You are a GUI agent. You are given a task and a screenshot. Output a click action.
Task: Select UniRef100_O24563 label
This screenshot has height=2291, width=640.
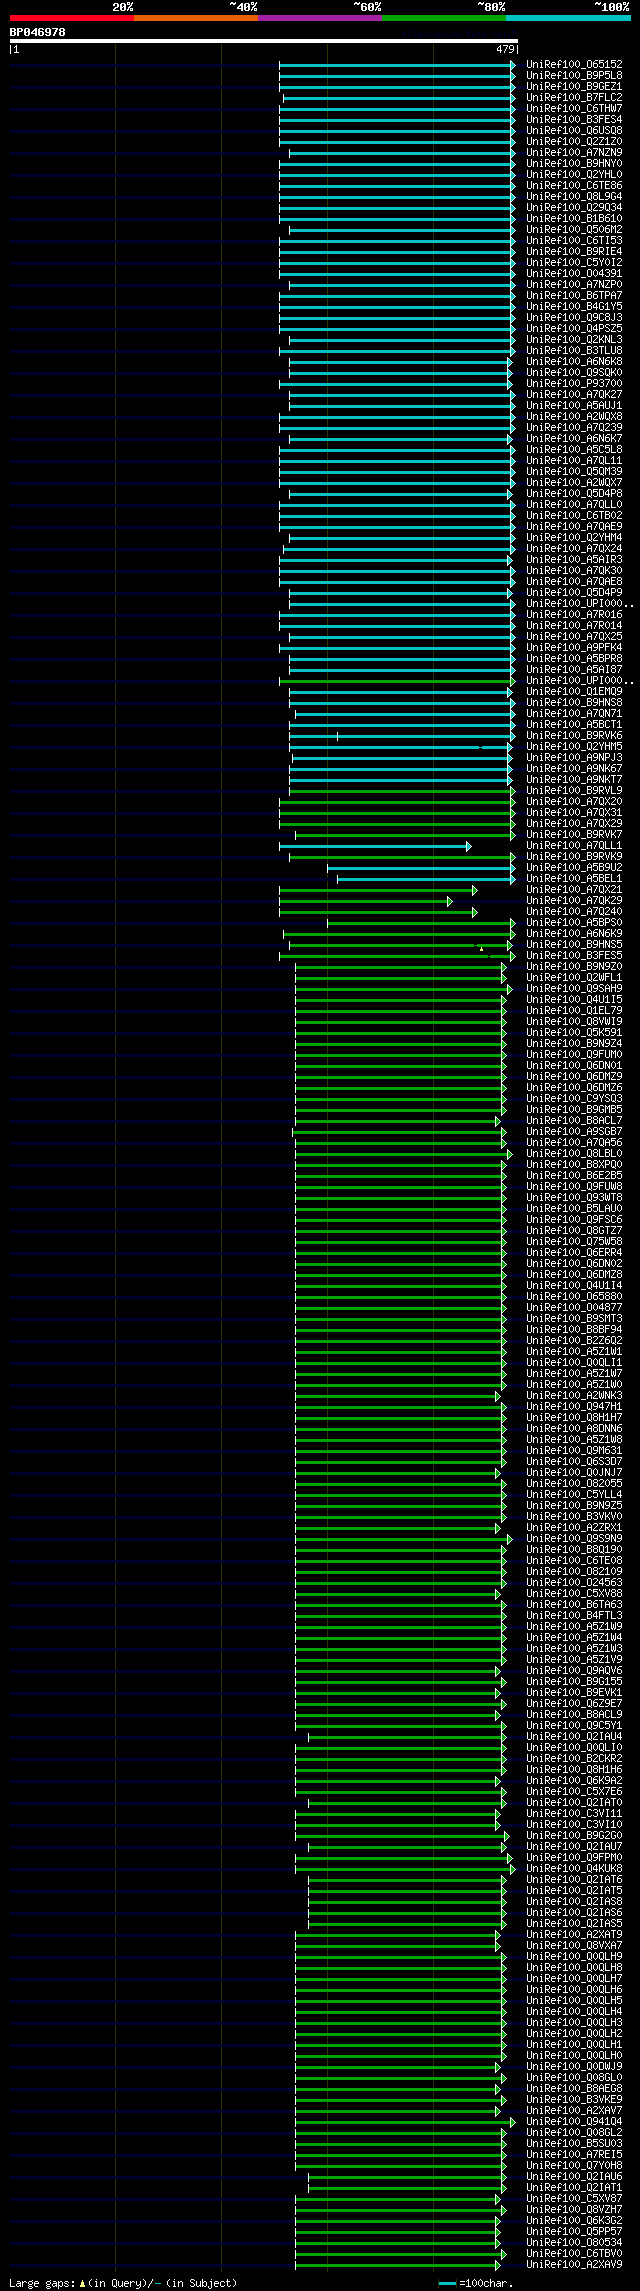[574, 1583]
